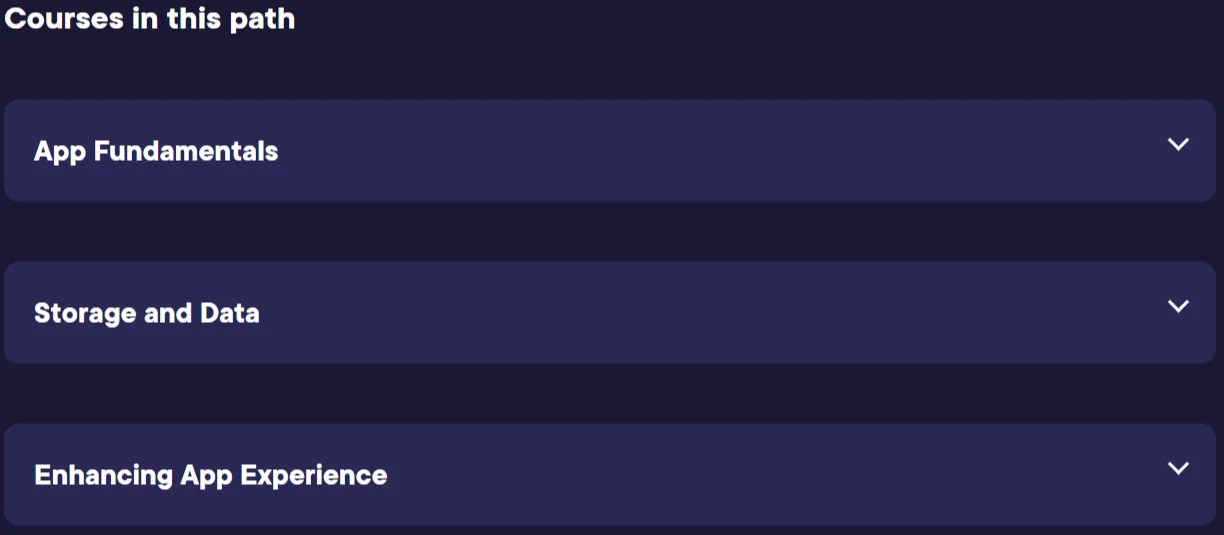Open the App Fundamentals course accordion

(x=610, y=151)
